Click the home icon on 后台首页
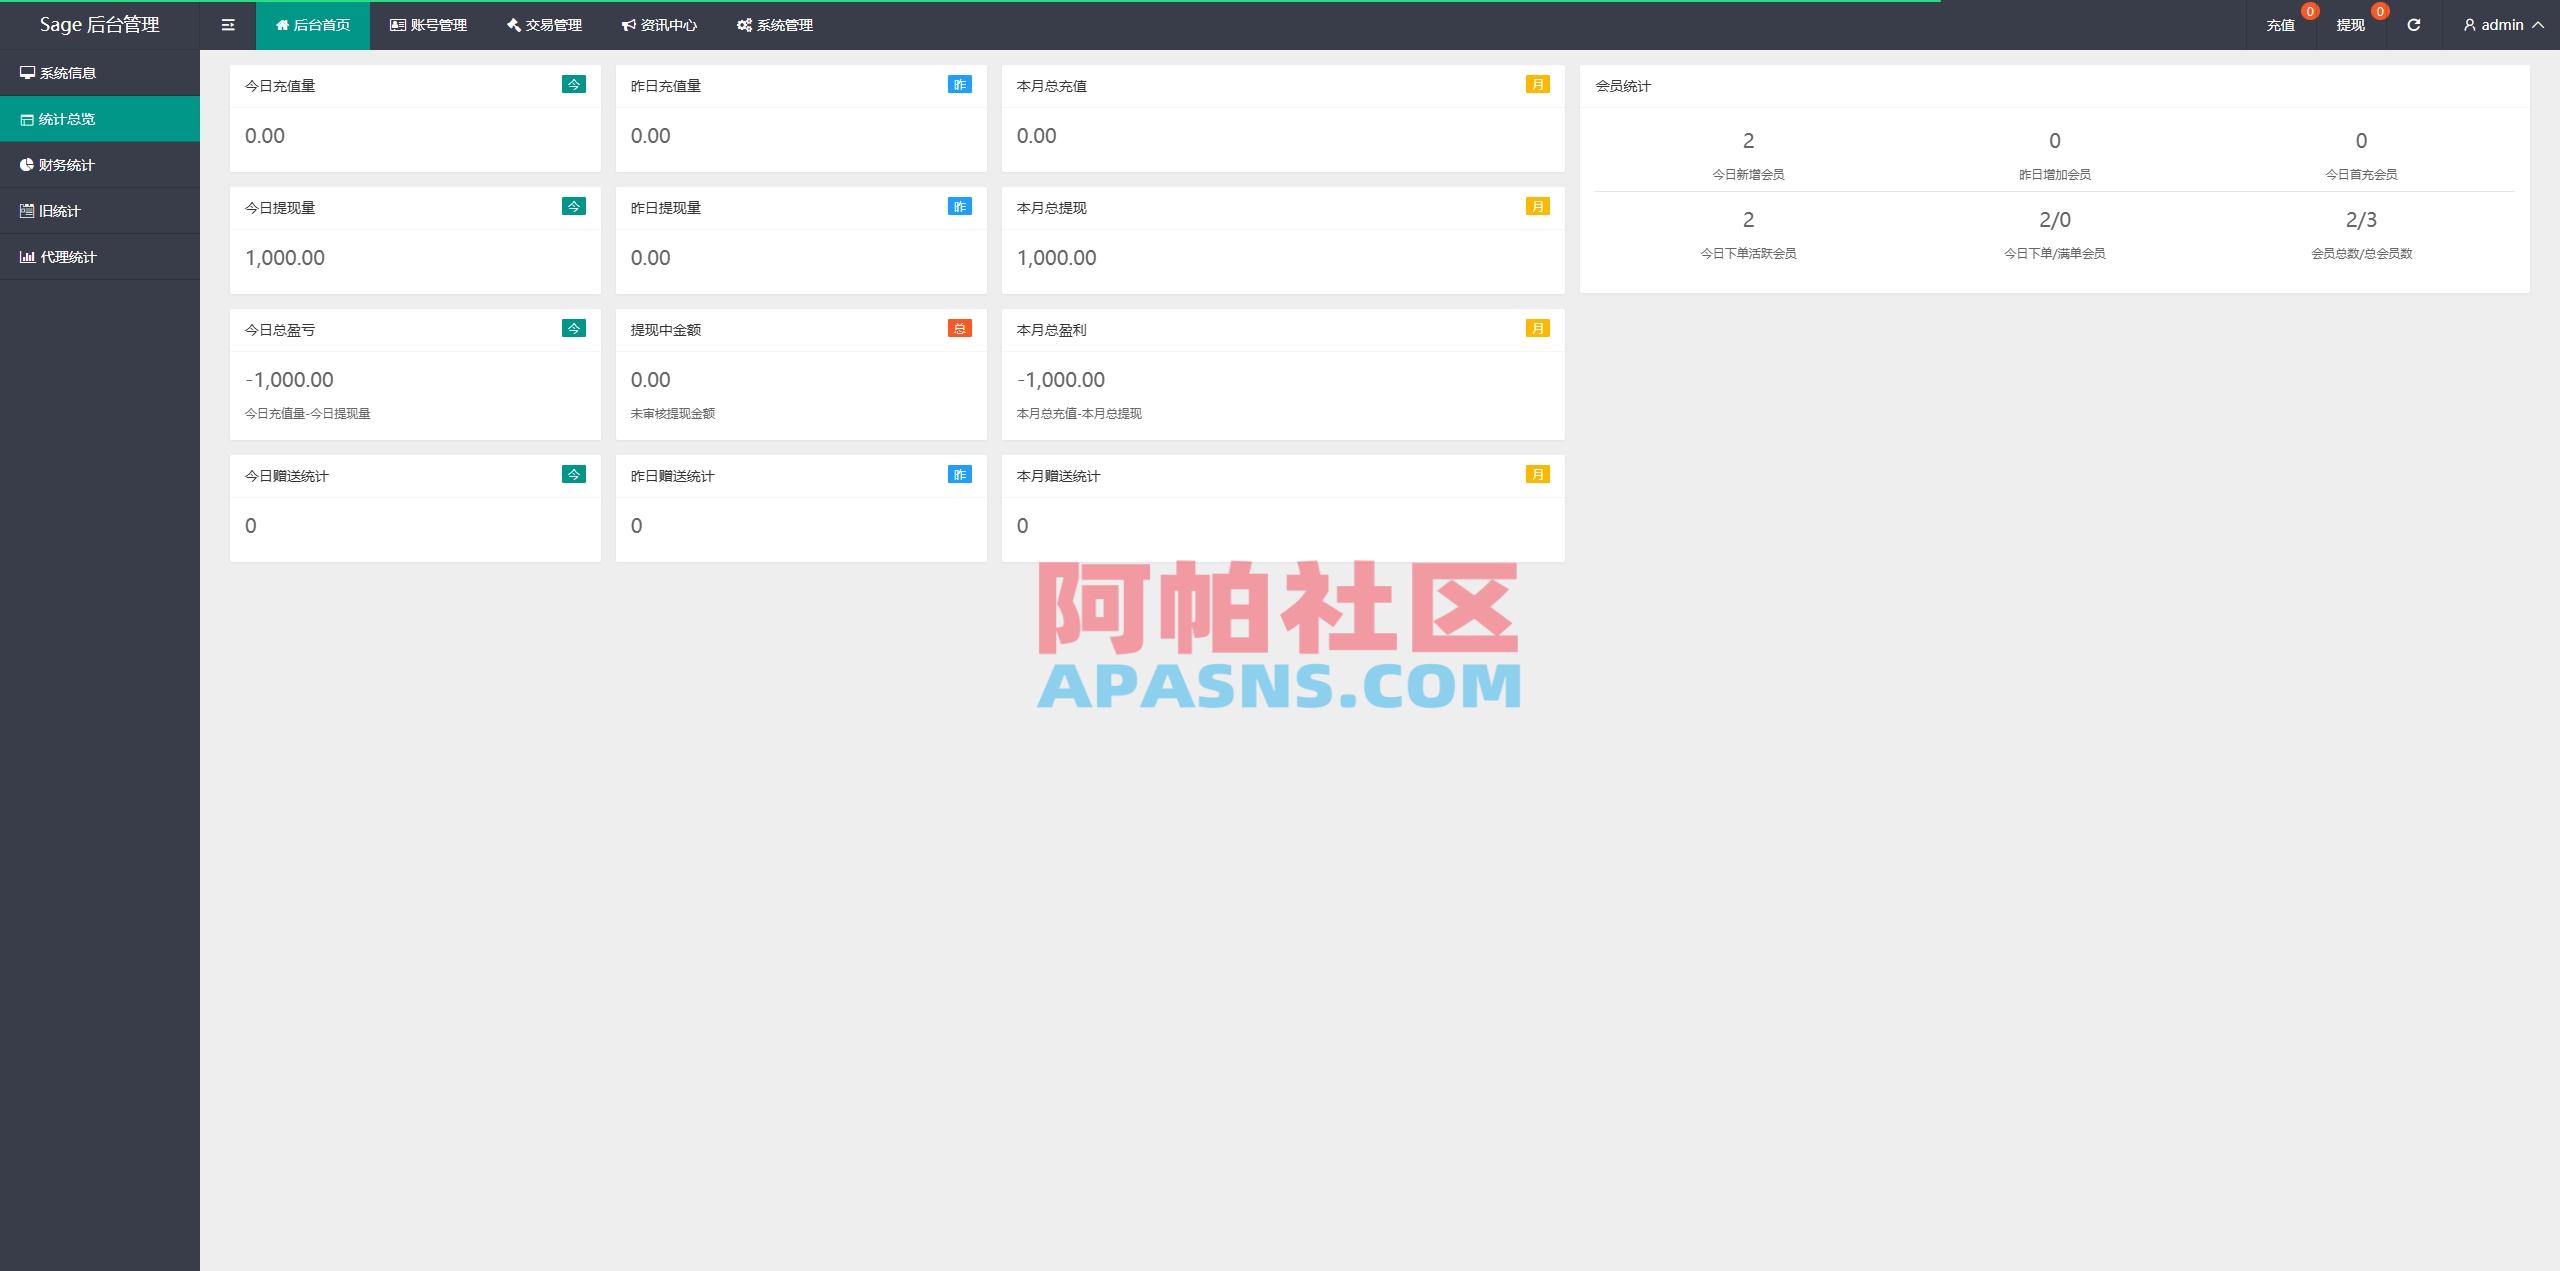 pyautogui.click(x=281, y=25)
